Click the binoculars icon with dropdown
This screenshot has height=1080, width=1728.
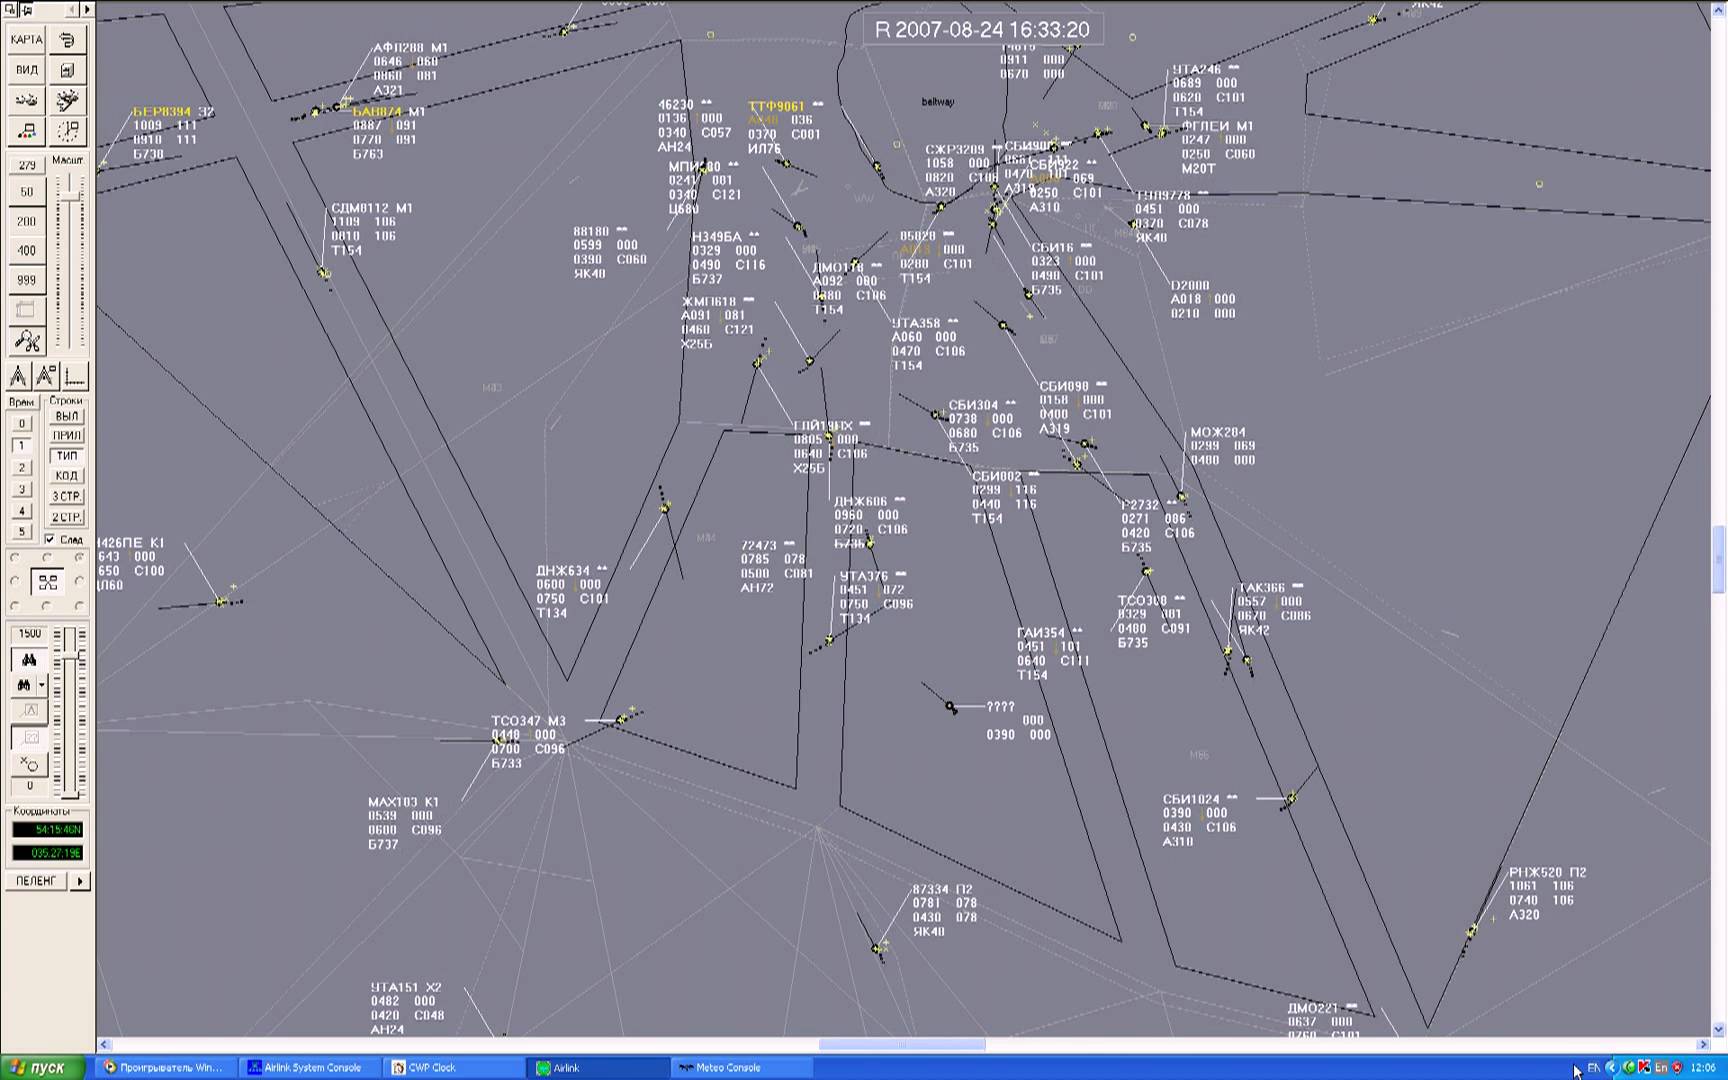[23, 685]
